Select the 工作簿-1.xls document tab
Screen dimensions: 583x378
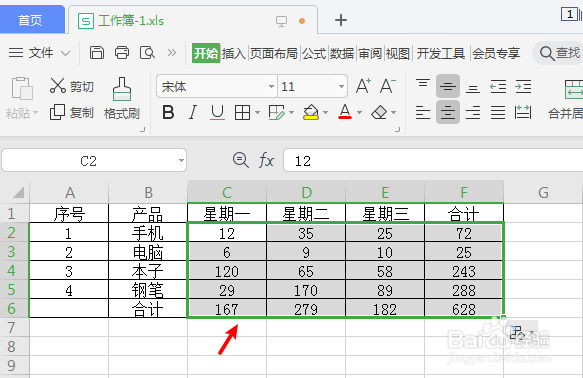193,20
